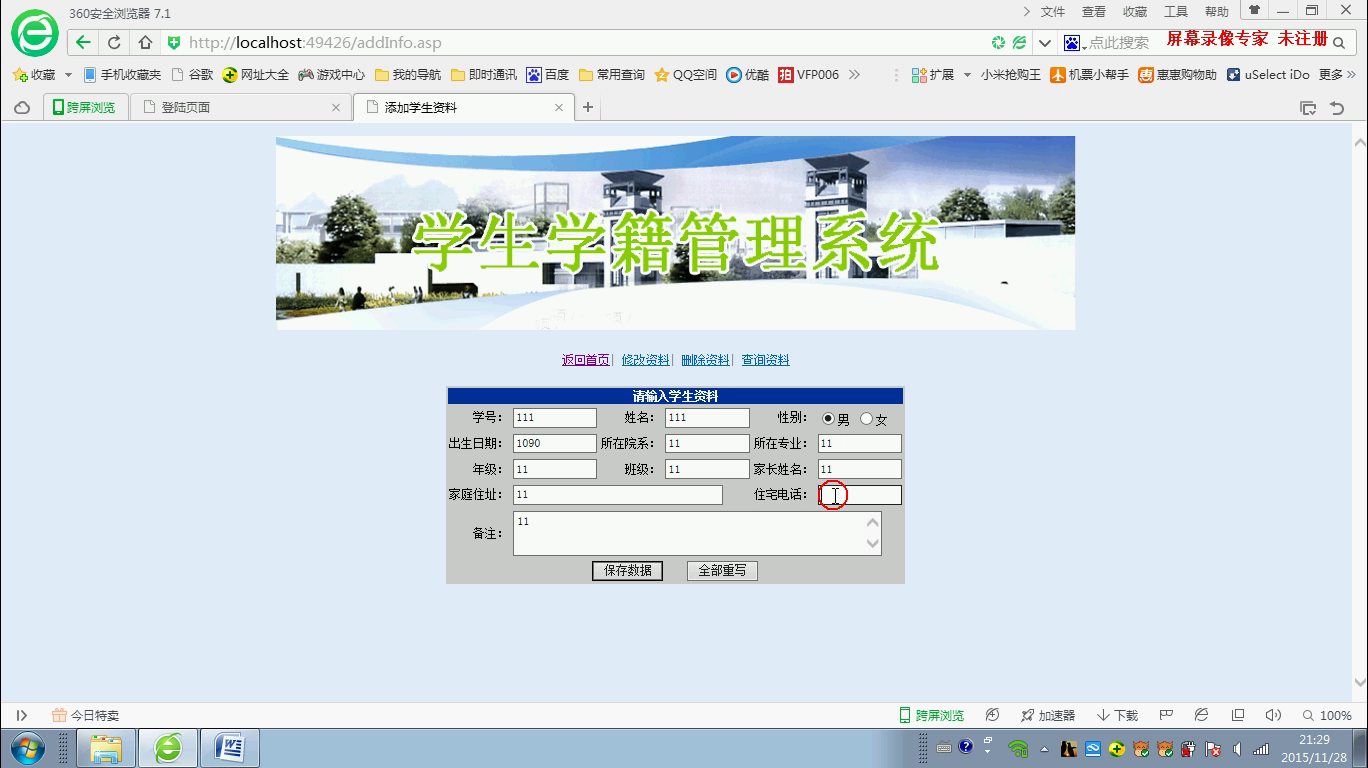Follow 查询资料 link
This screenshot has height=768, width=1368.
pos(766,360)
